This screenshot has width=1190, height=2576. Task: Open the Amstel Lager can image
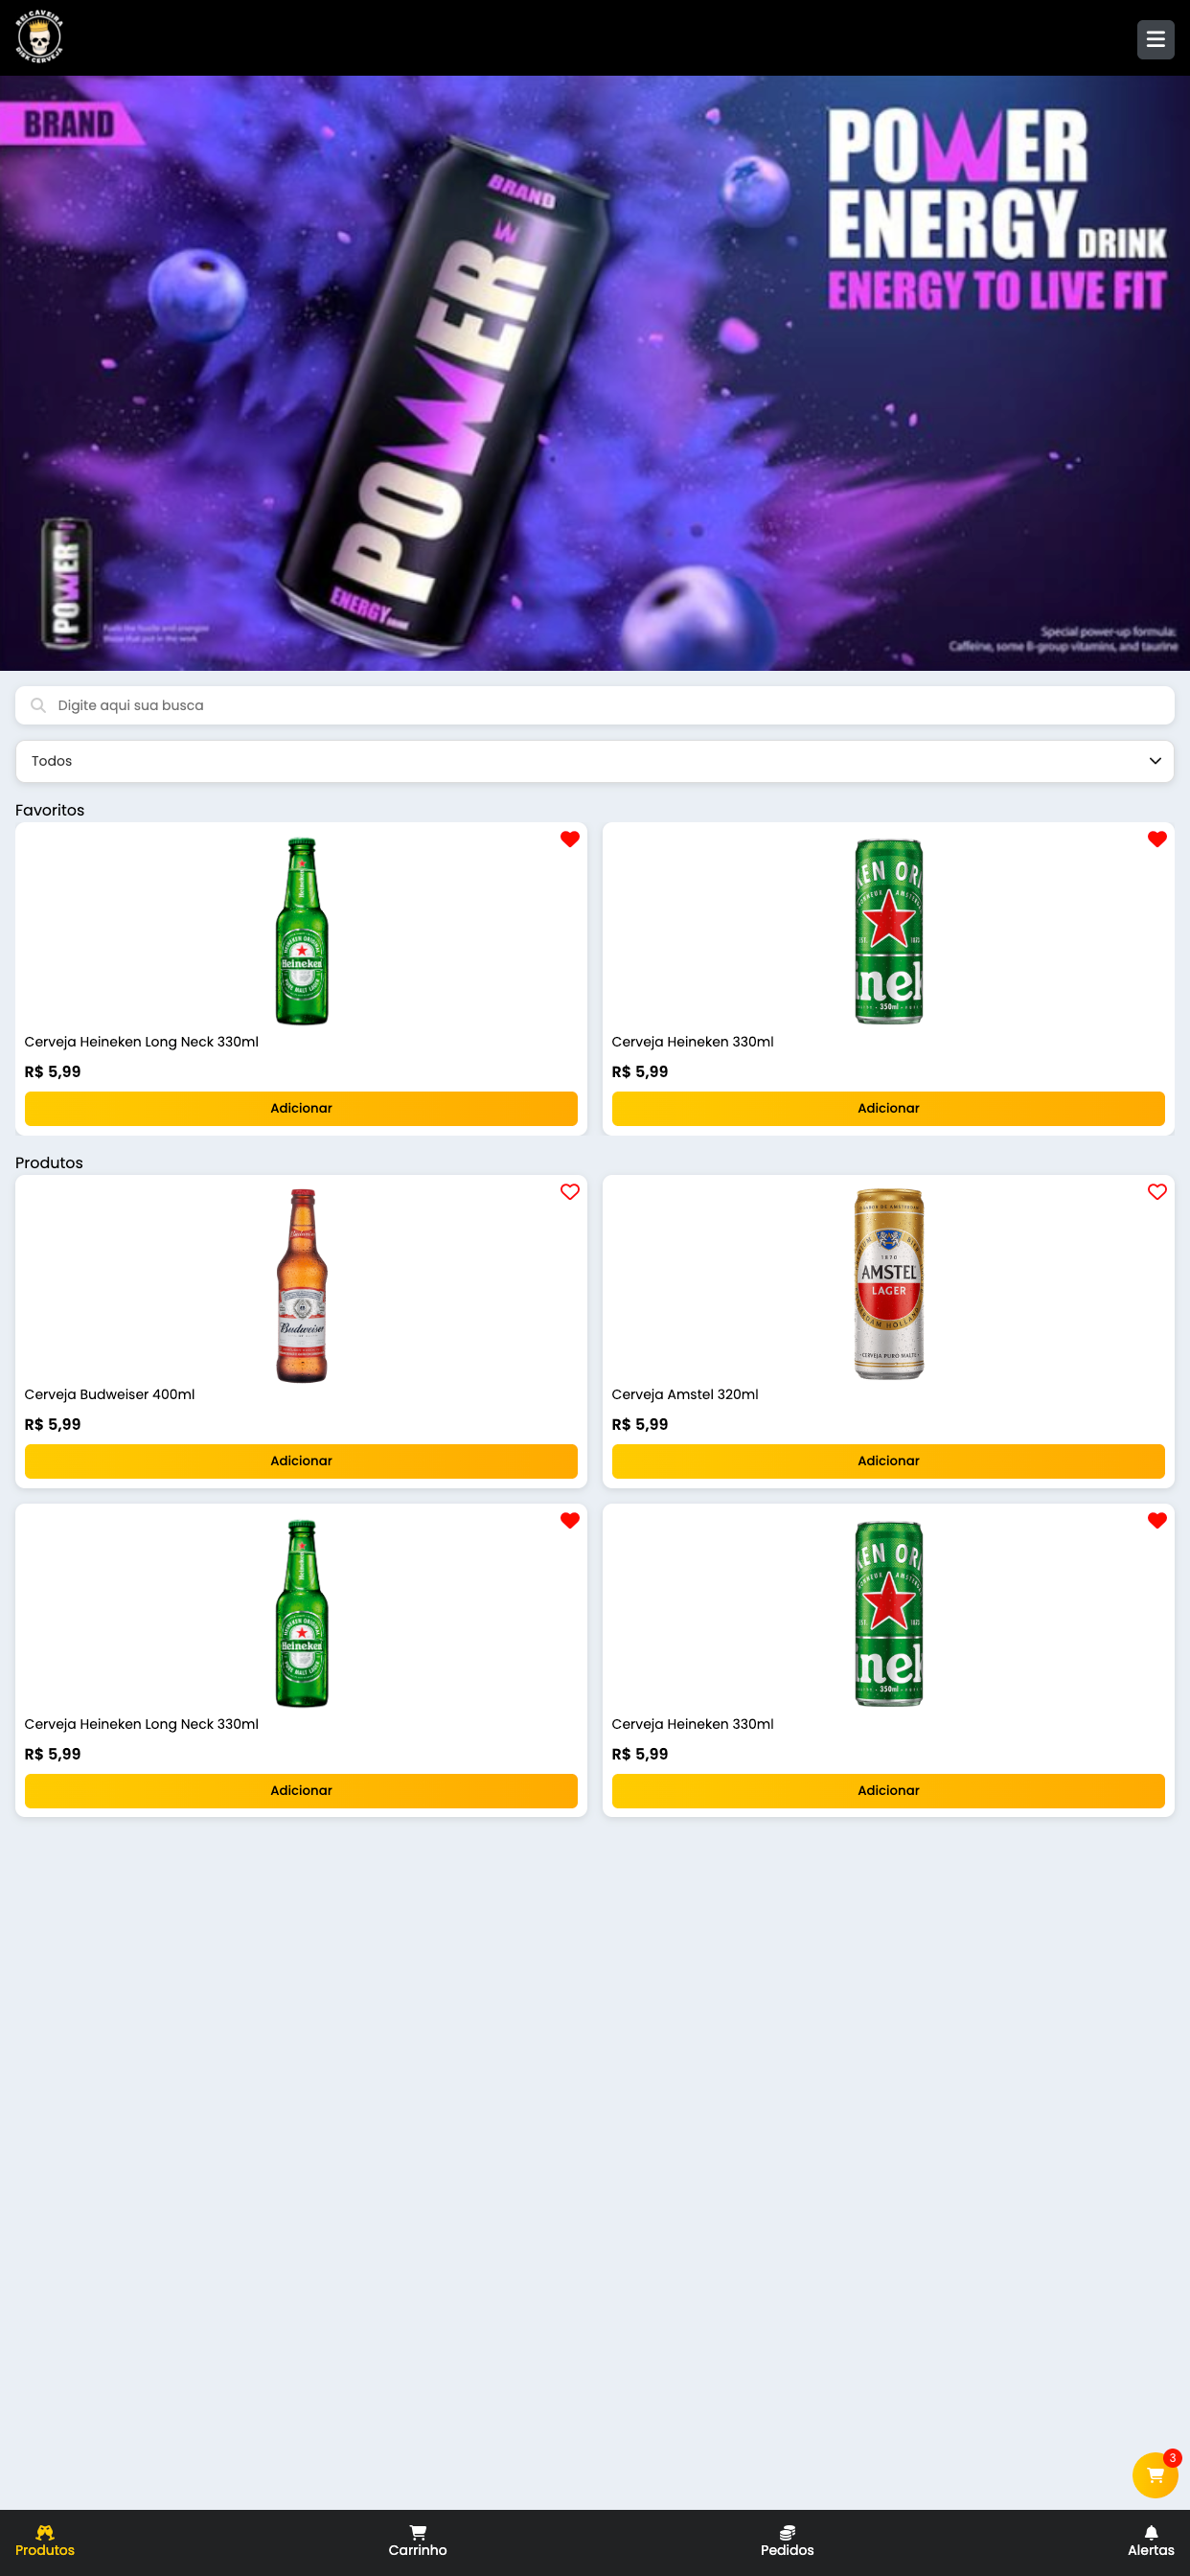coord(889,1284)
